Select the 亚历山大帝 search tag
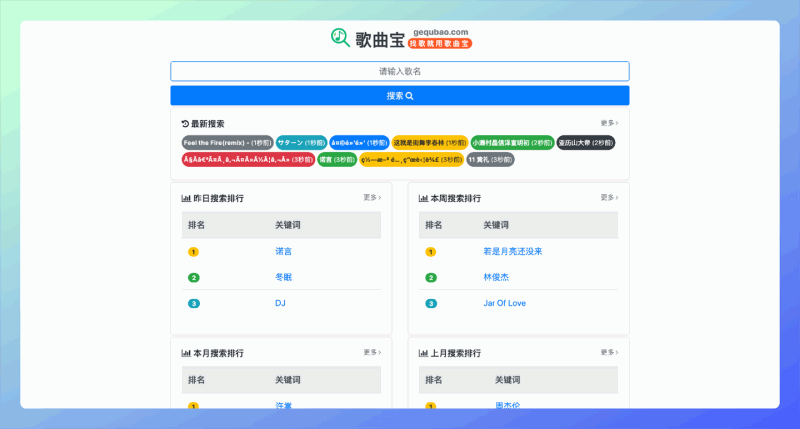Viewport: 800px width, 429px height. [586, 143]
